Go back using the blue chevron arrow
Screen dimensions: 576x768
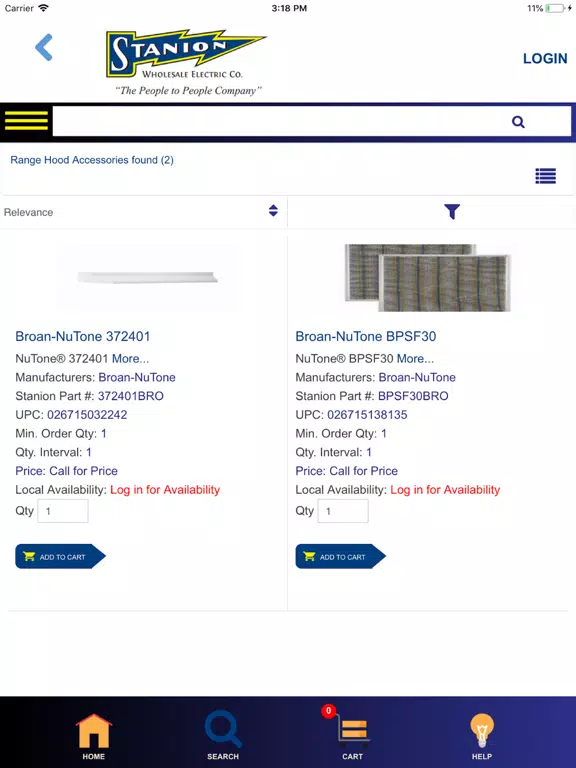tap(44, 48)
